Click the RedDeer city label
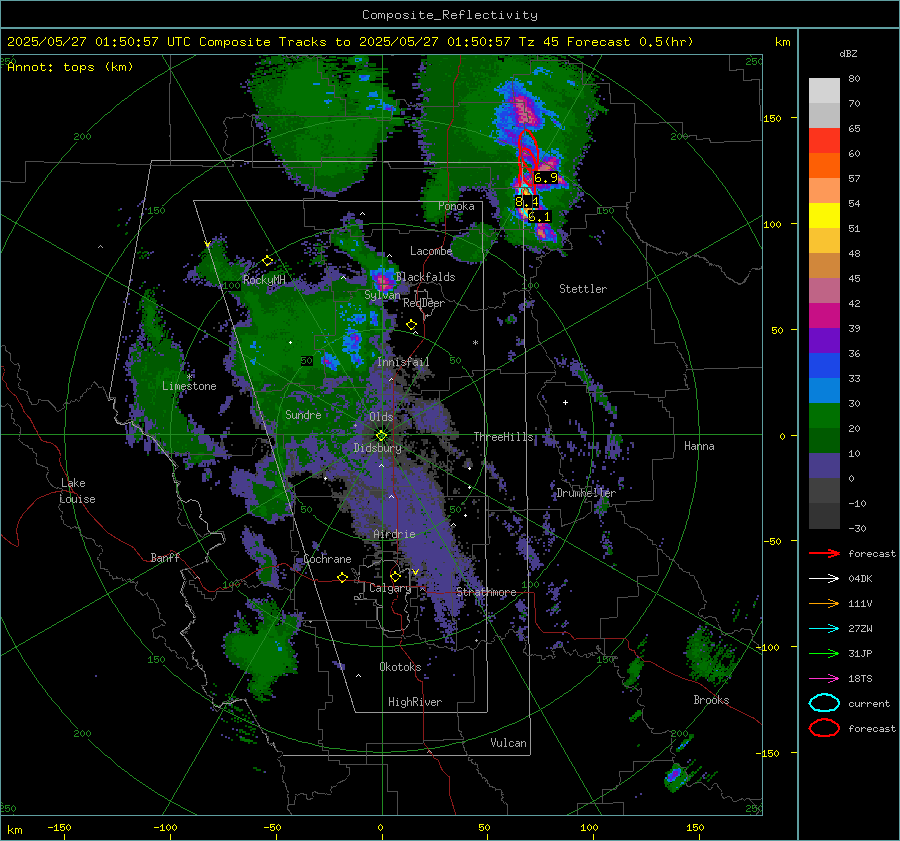Screen dimensions: 900x841 [x=424, y=303]
